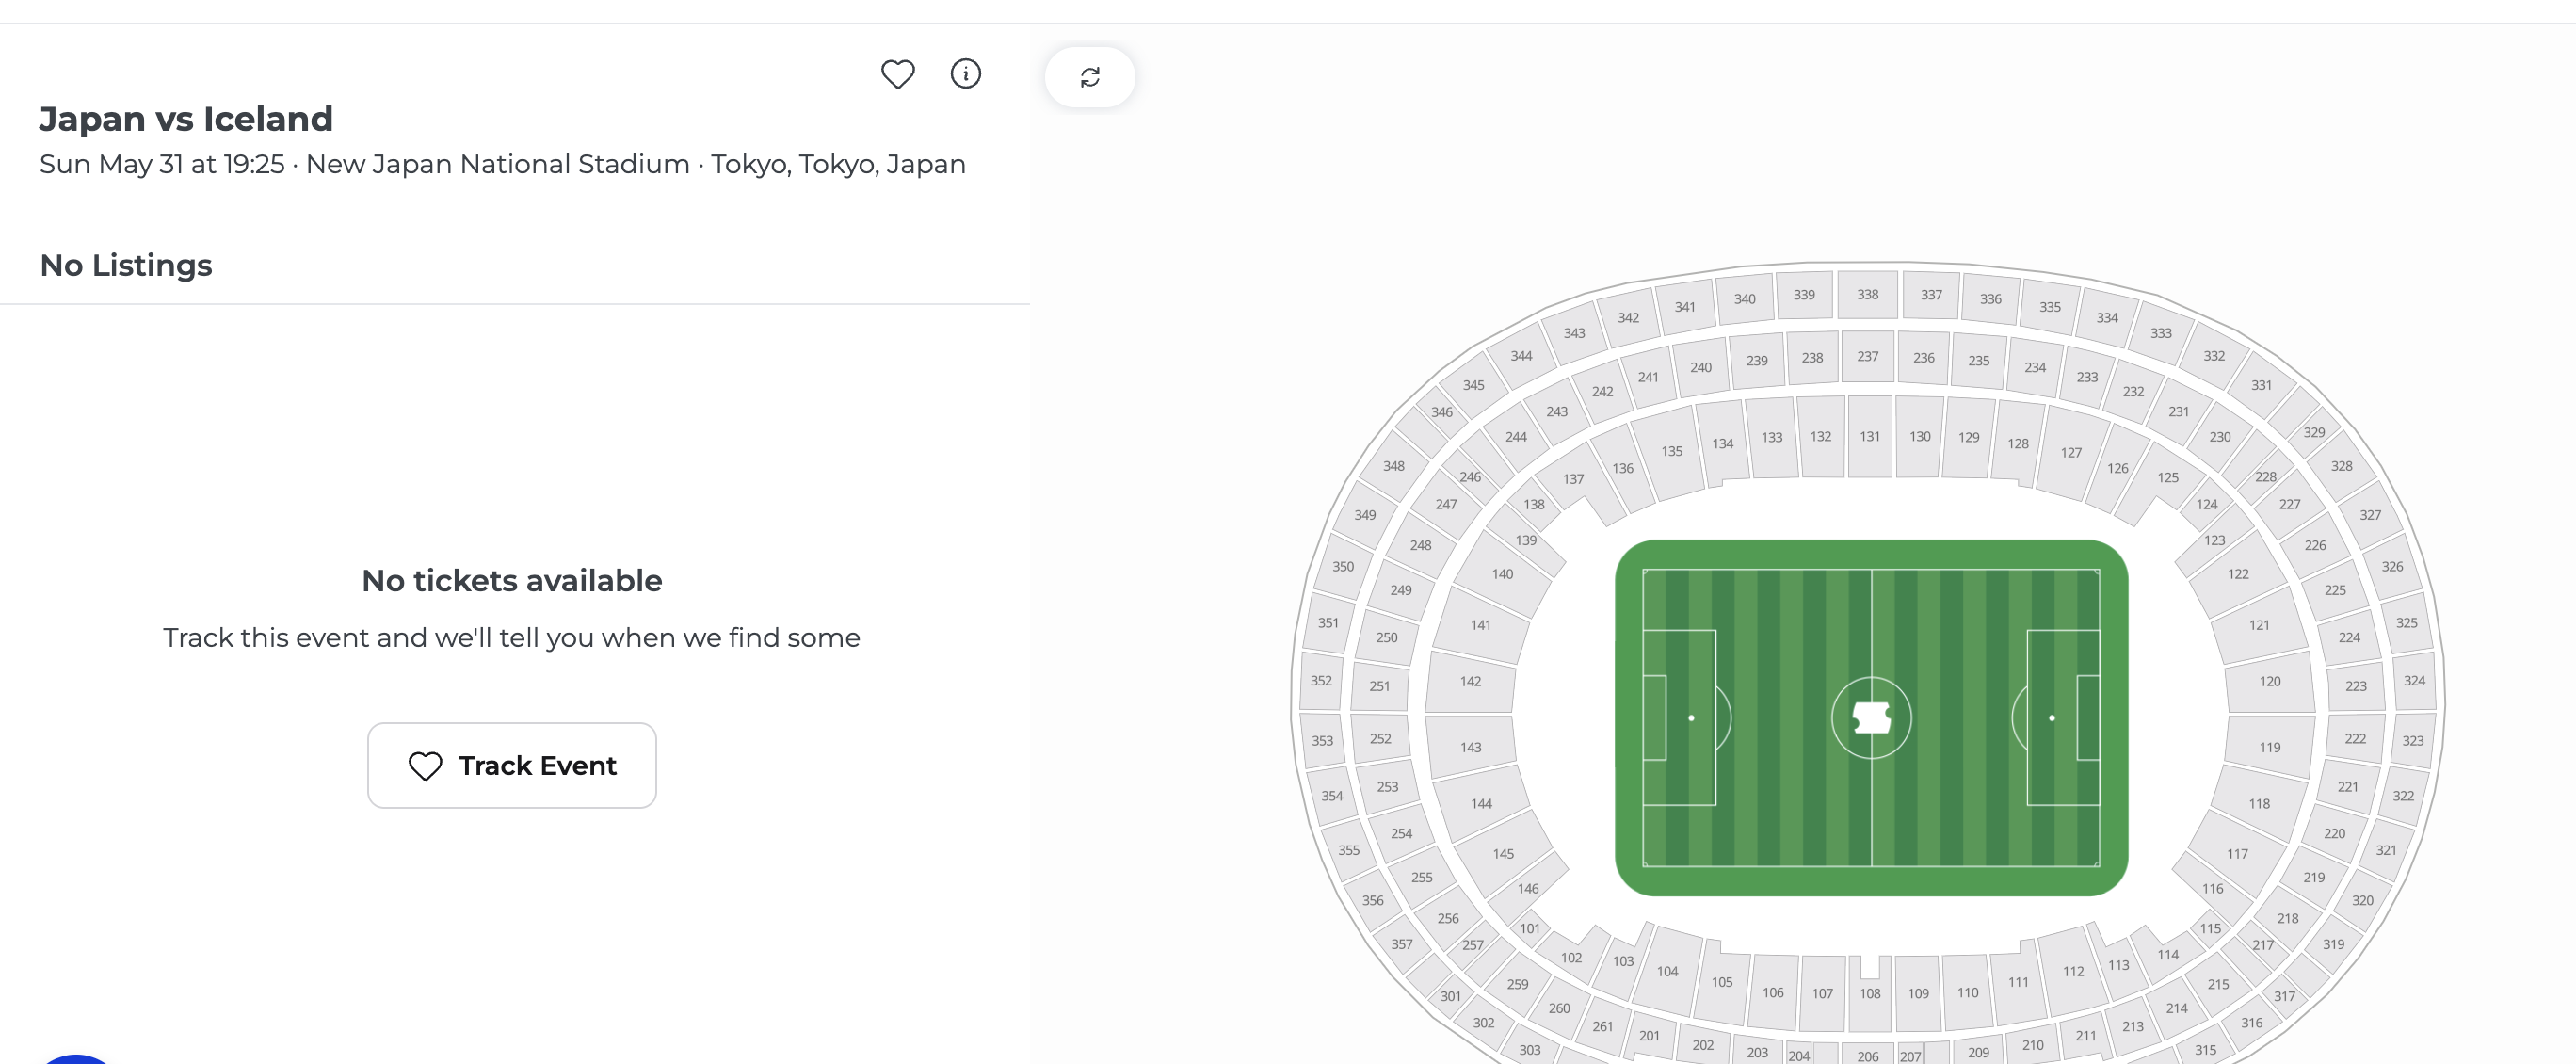The width and height of the screenshot is (2576, 1064).
Task: Click the Japan vs Iceland title
Action: 186,119
